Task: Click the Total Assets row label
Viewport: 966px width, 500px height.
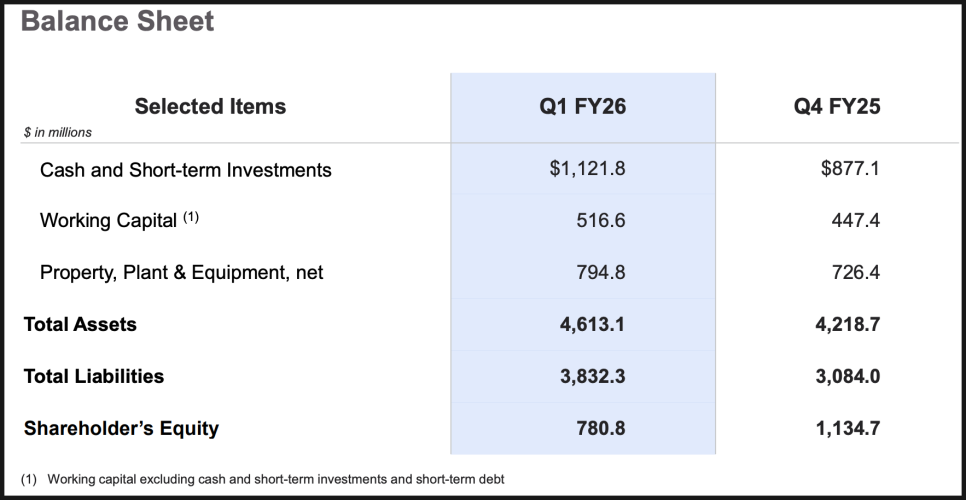Action: [x=80, y=324]
